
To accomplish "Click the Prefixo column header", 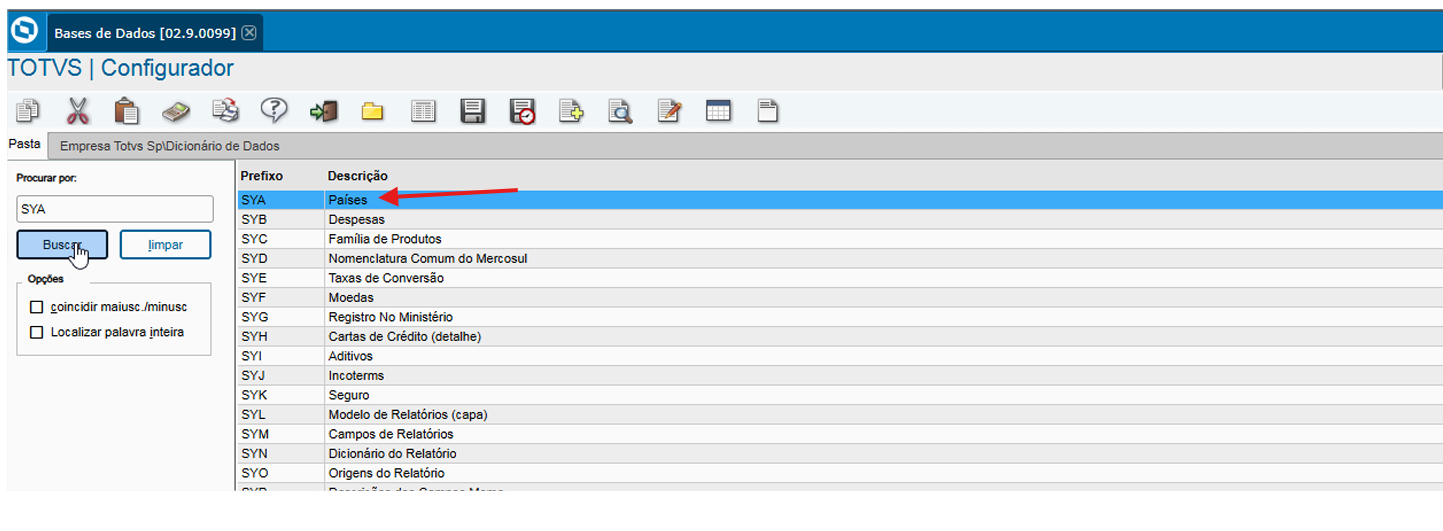I will (262, 176).
